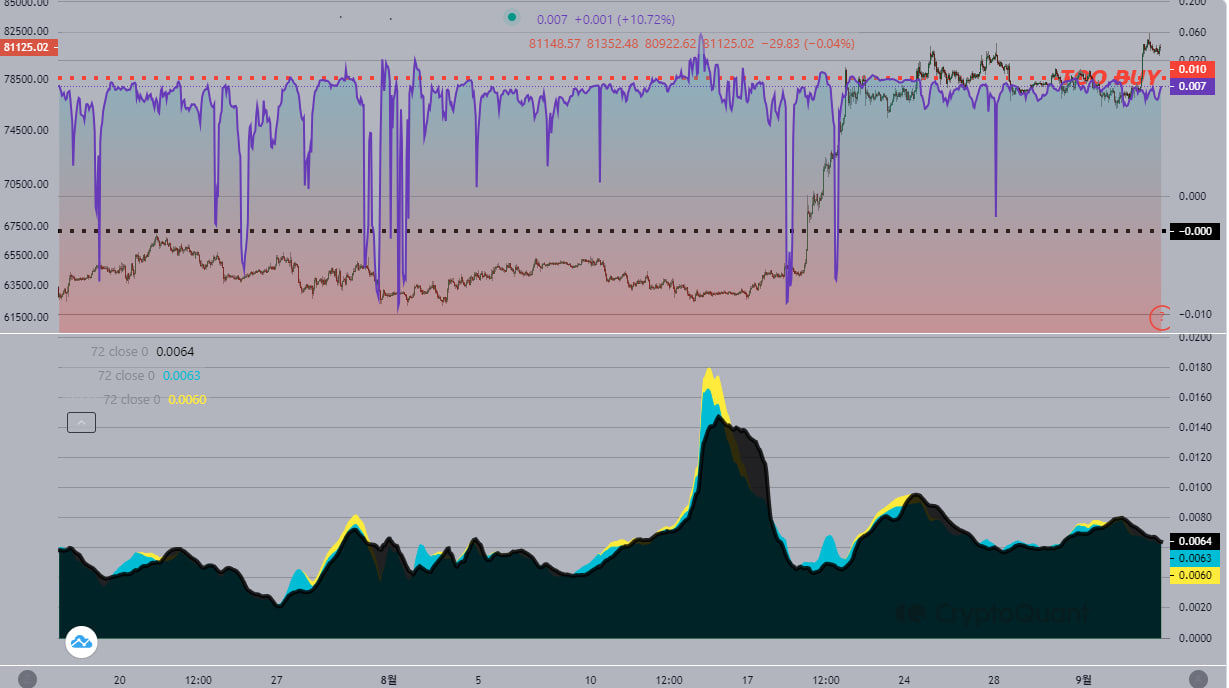Click the blue cloud chart logo icon
The height and width of the screenshot is (688, 1229).
(81, 642)
